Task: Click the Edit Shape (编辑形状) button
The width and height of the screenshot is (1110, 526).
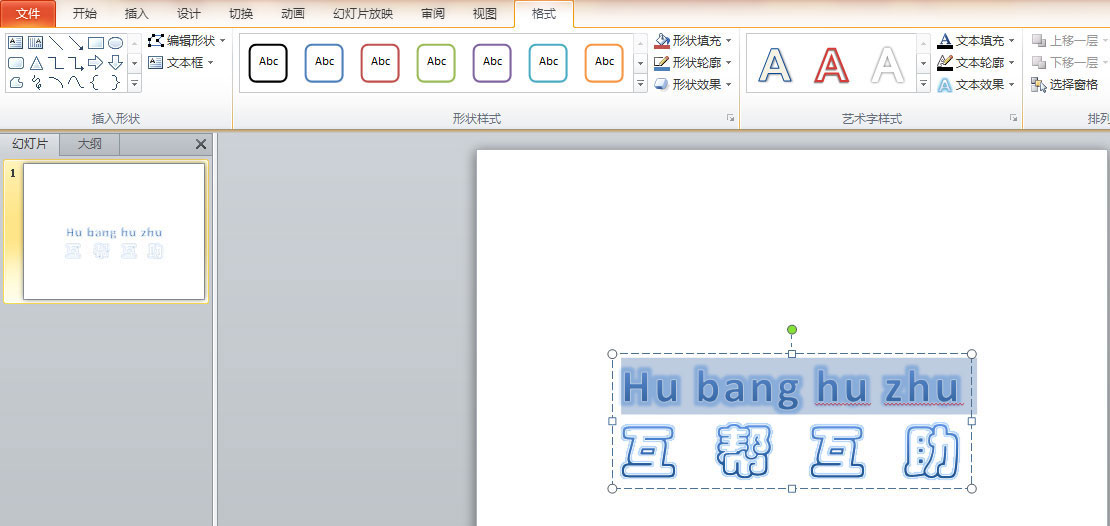Action: click(x=186, y=41)
